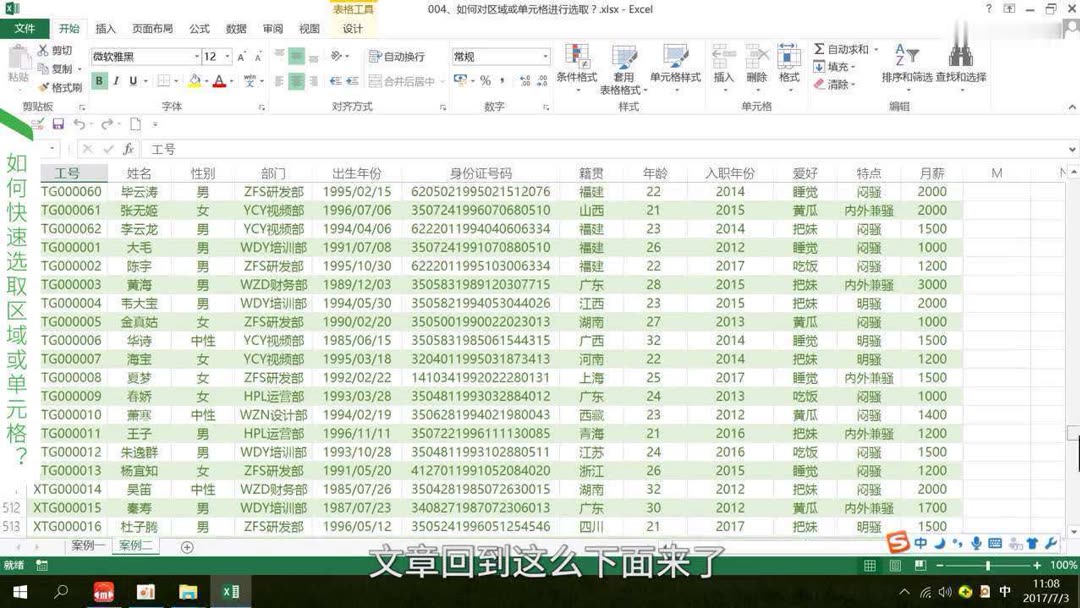Open the number format (常规) dropdown
This screenshot has height=608, width=1080.
pos(546,56)
